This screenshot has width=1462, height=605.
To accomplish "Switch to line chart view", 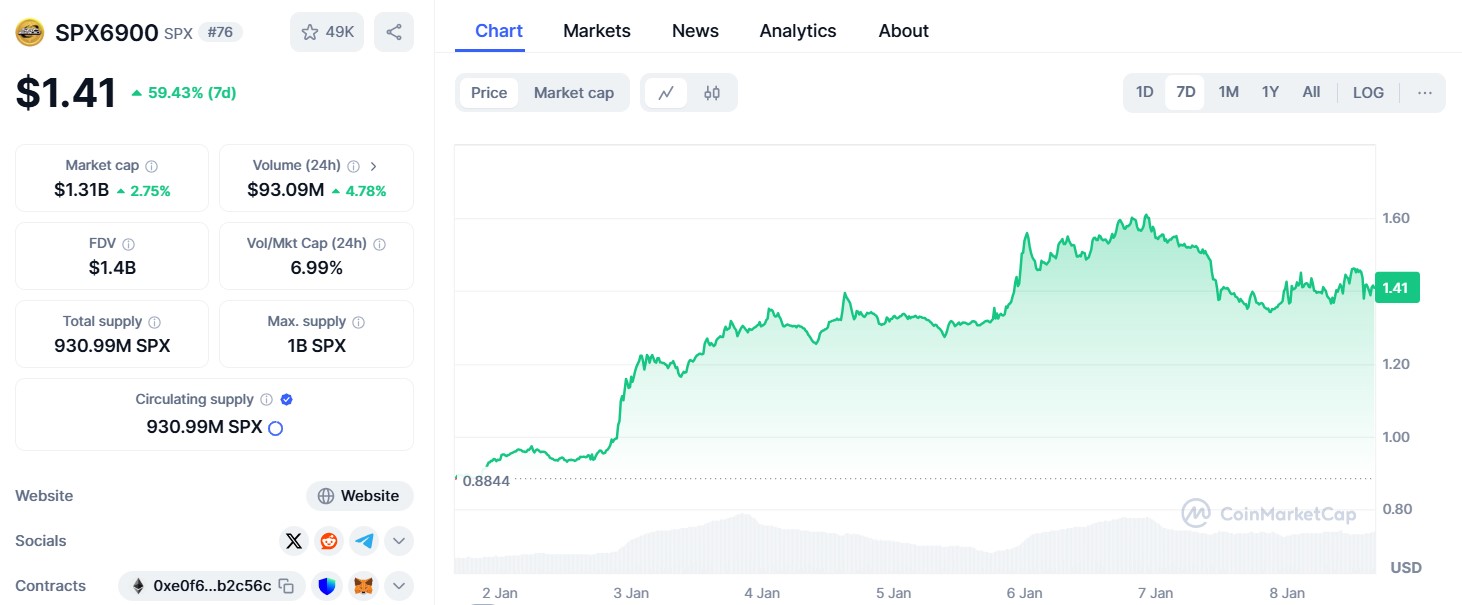I will pos(666,93).
